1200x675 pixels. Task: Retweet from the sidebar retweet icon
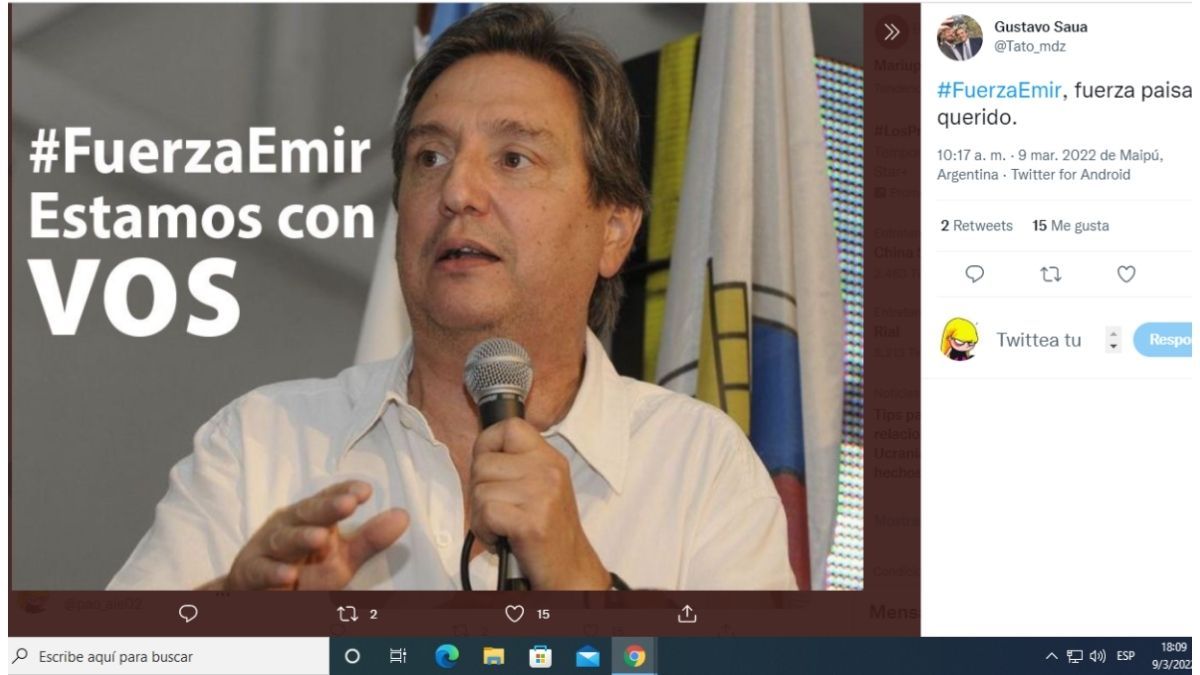point(1051,274)
